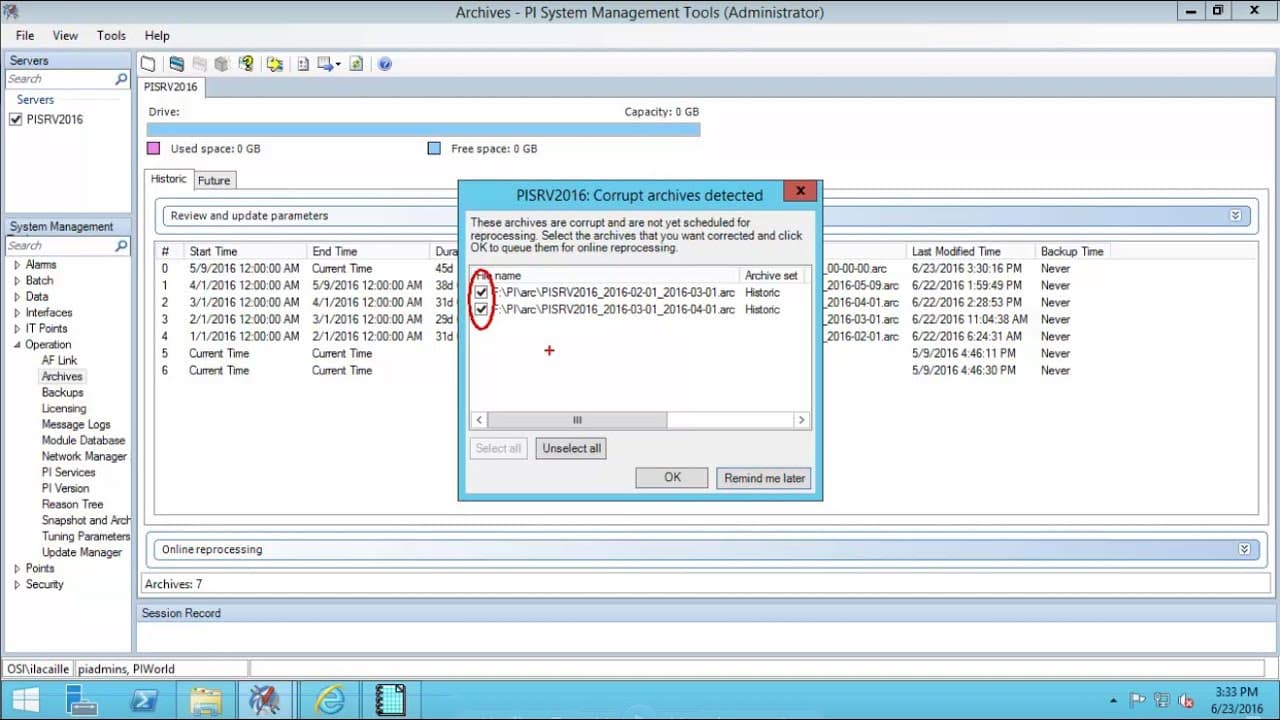Uncheck the 2016-02-01_2016-03-01.arc archive checkbox
The width and height of the screenshot is (1280, 720).
pos(482,292)
